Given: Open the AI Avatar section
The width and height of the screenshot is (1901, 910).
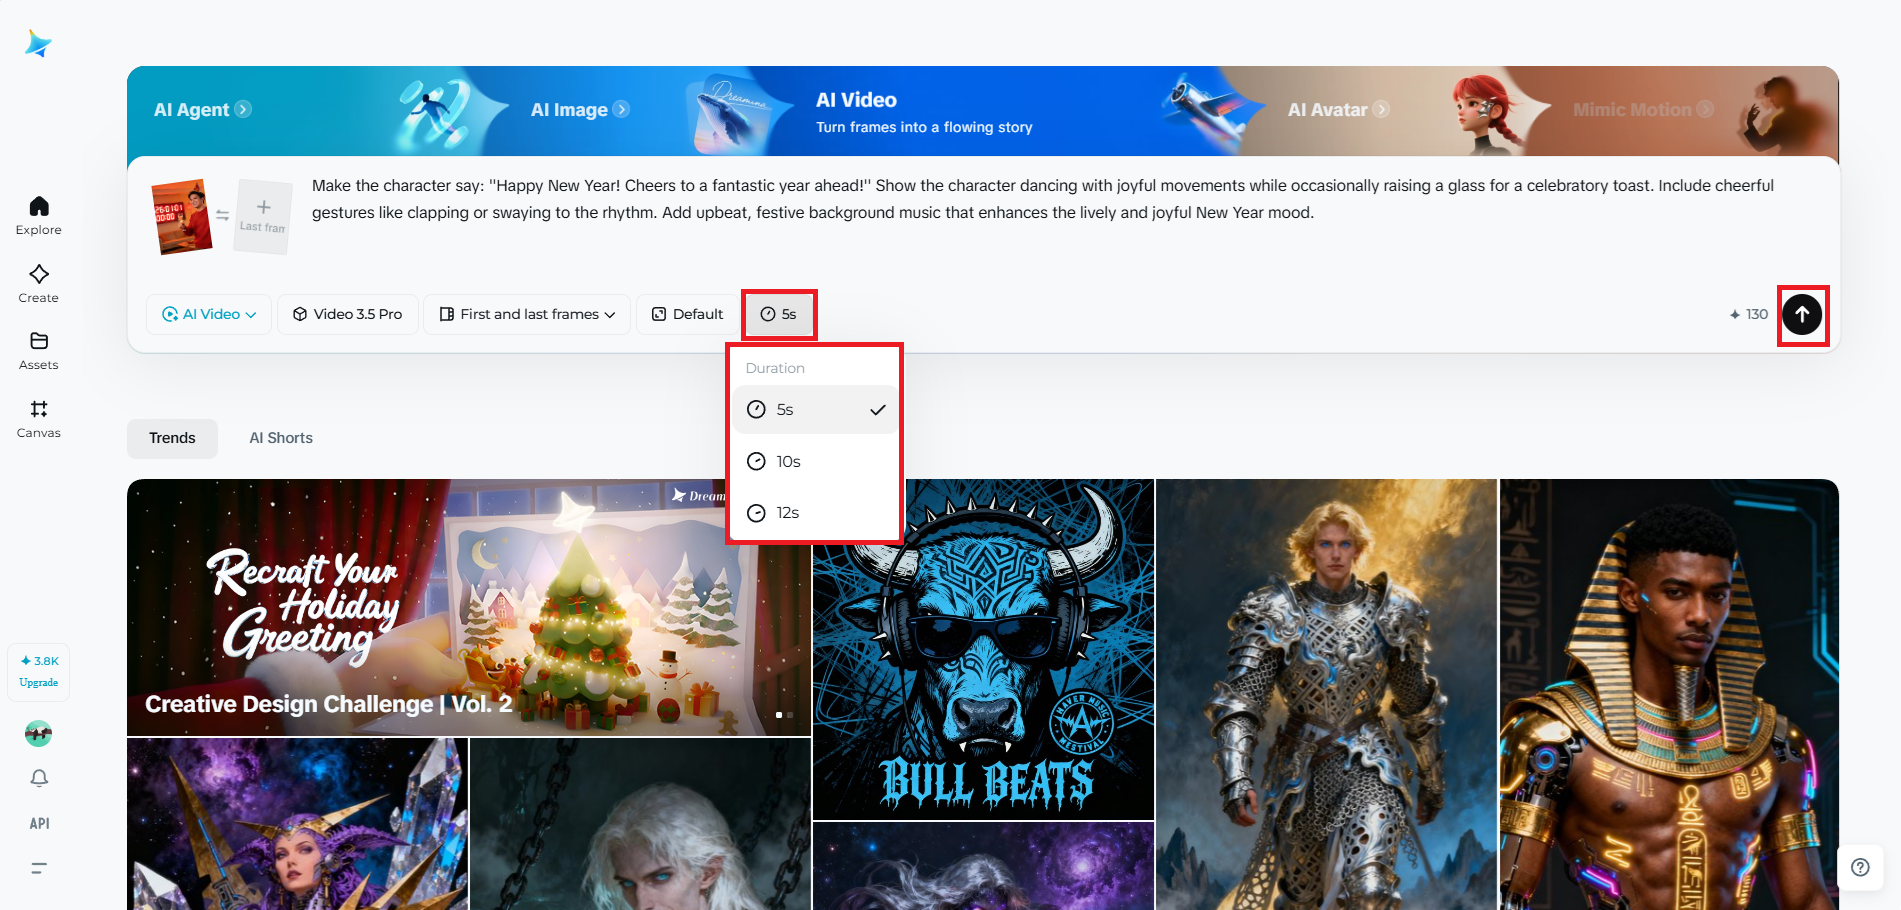Looking at the screenshot, I should 1339,110.
